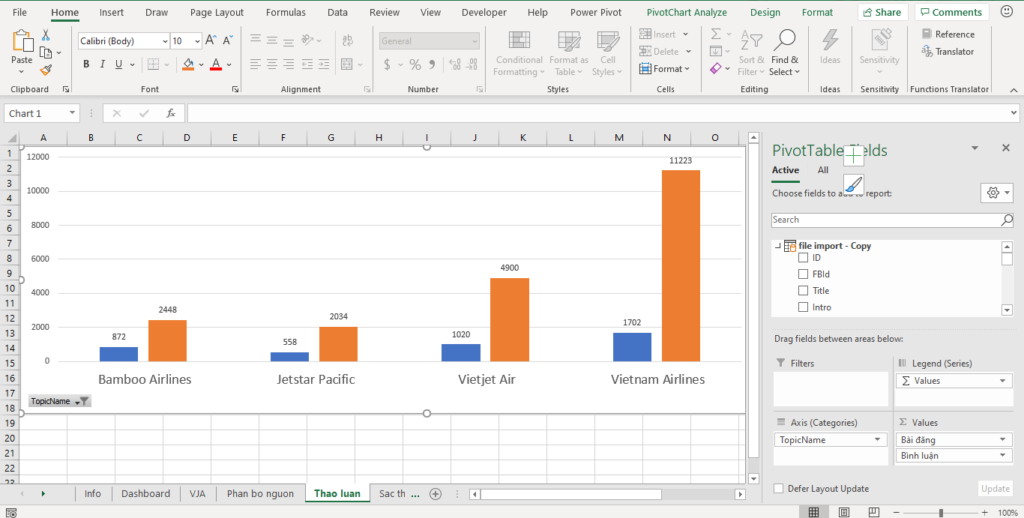Click the Share button
The image size is (1024, 518).
[883, 12]
